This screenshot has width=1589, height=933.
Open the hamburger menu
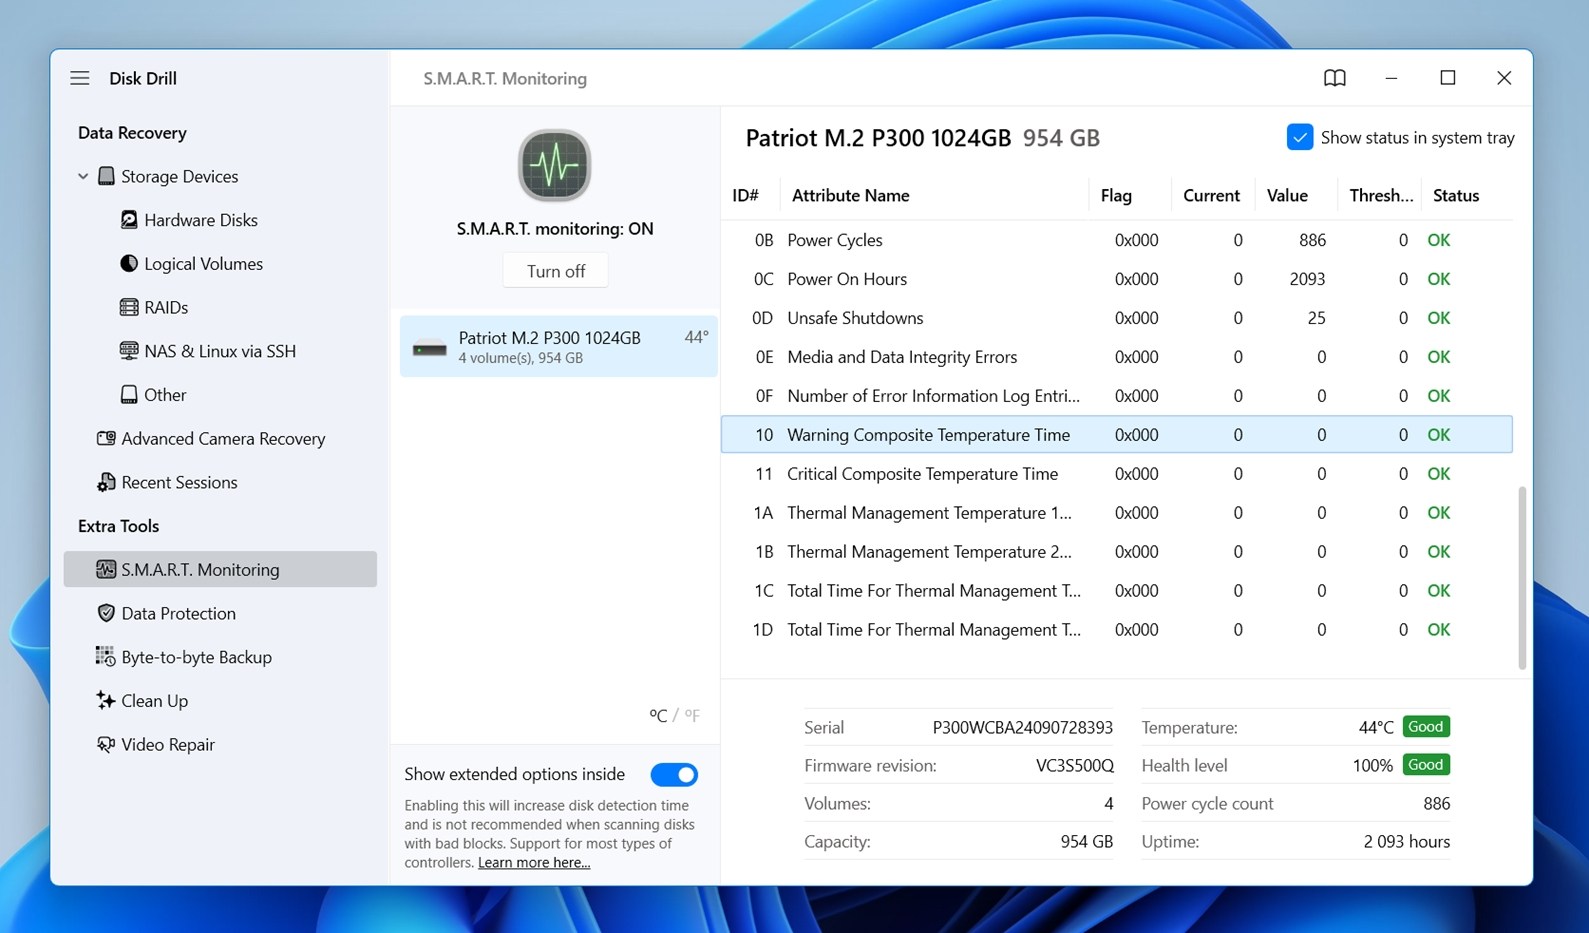pyautogui.click(x=80, y=78)
